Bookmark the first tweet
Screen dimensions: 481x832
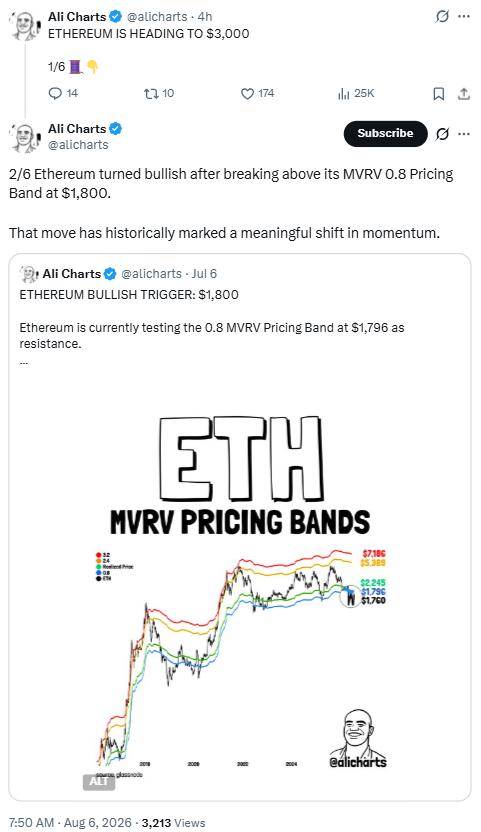[439, 94]
